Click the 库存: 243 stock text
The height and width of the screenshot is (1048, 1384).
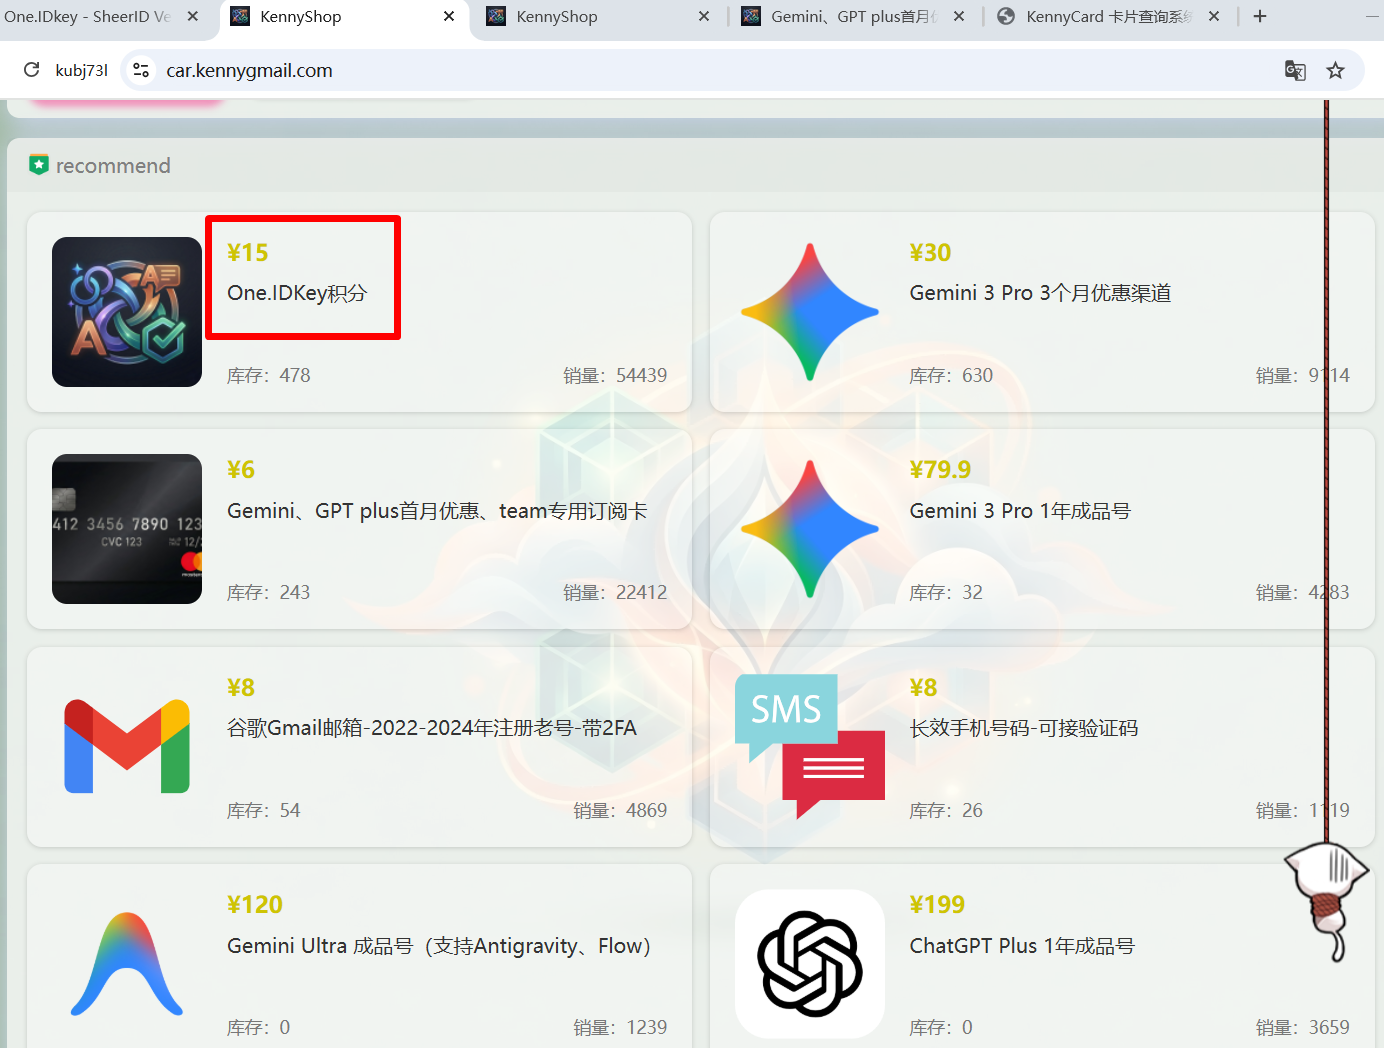(269, 593)
